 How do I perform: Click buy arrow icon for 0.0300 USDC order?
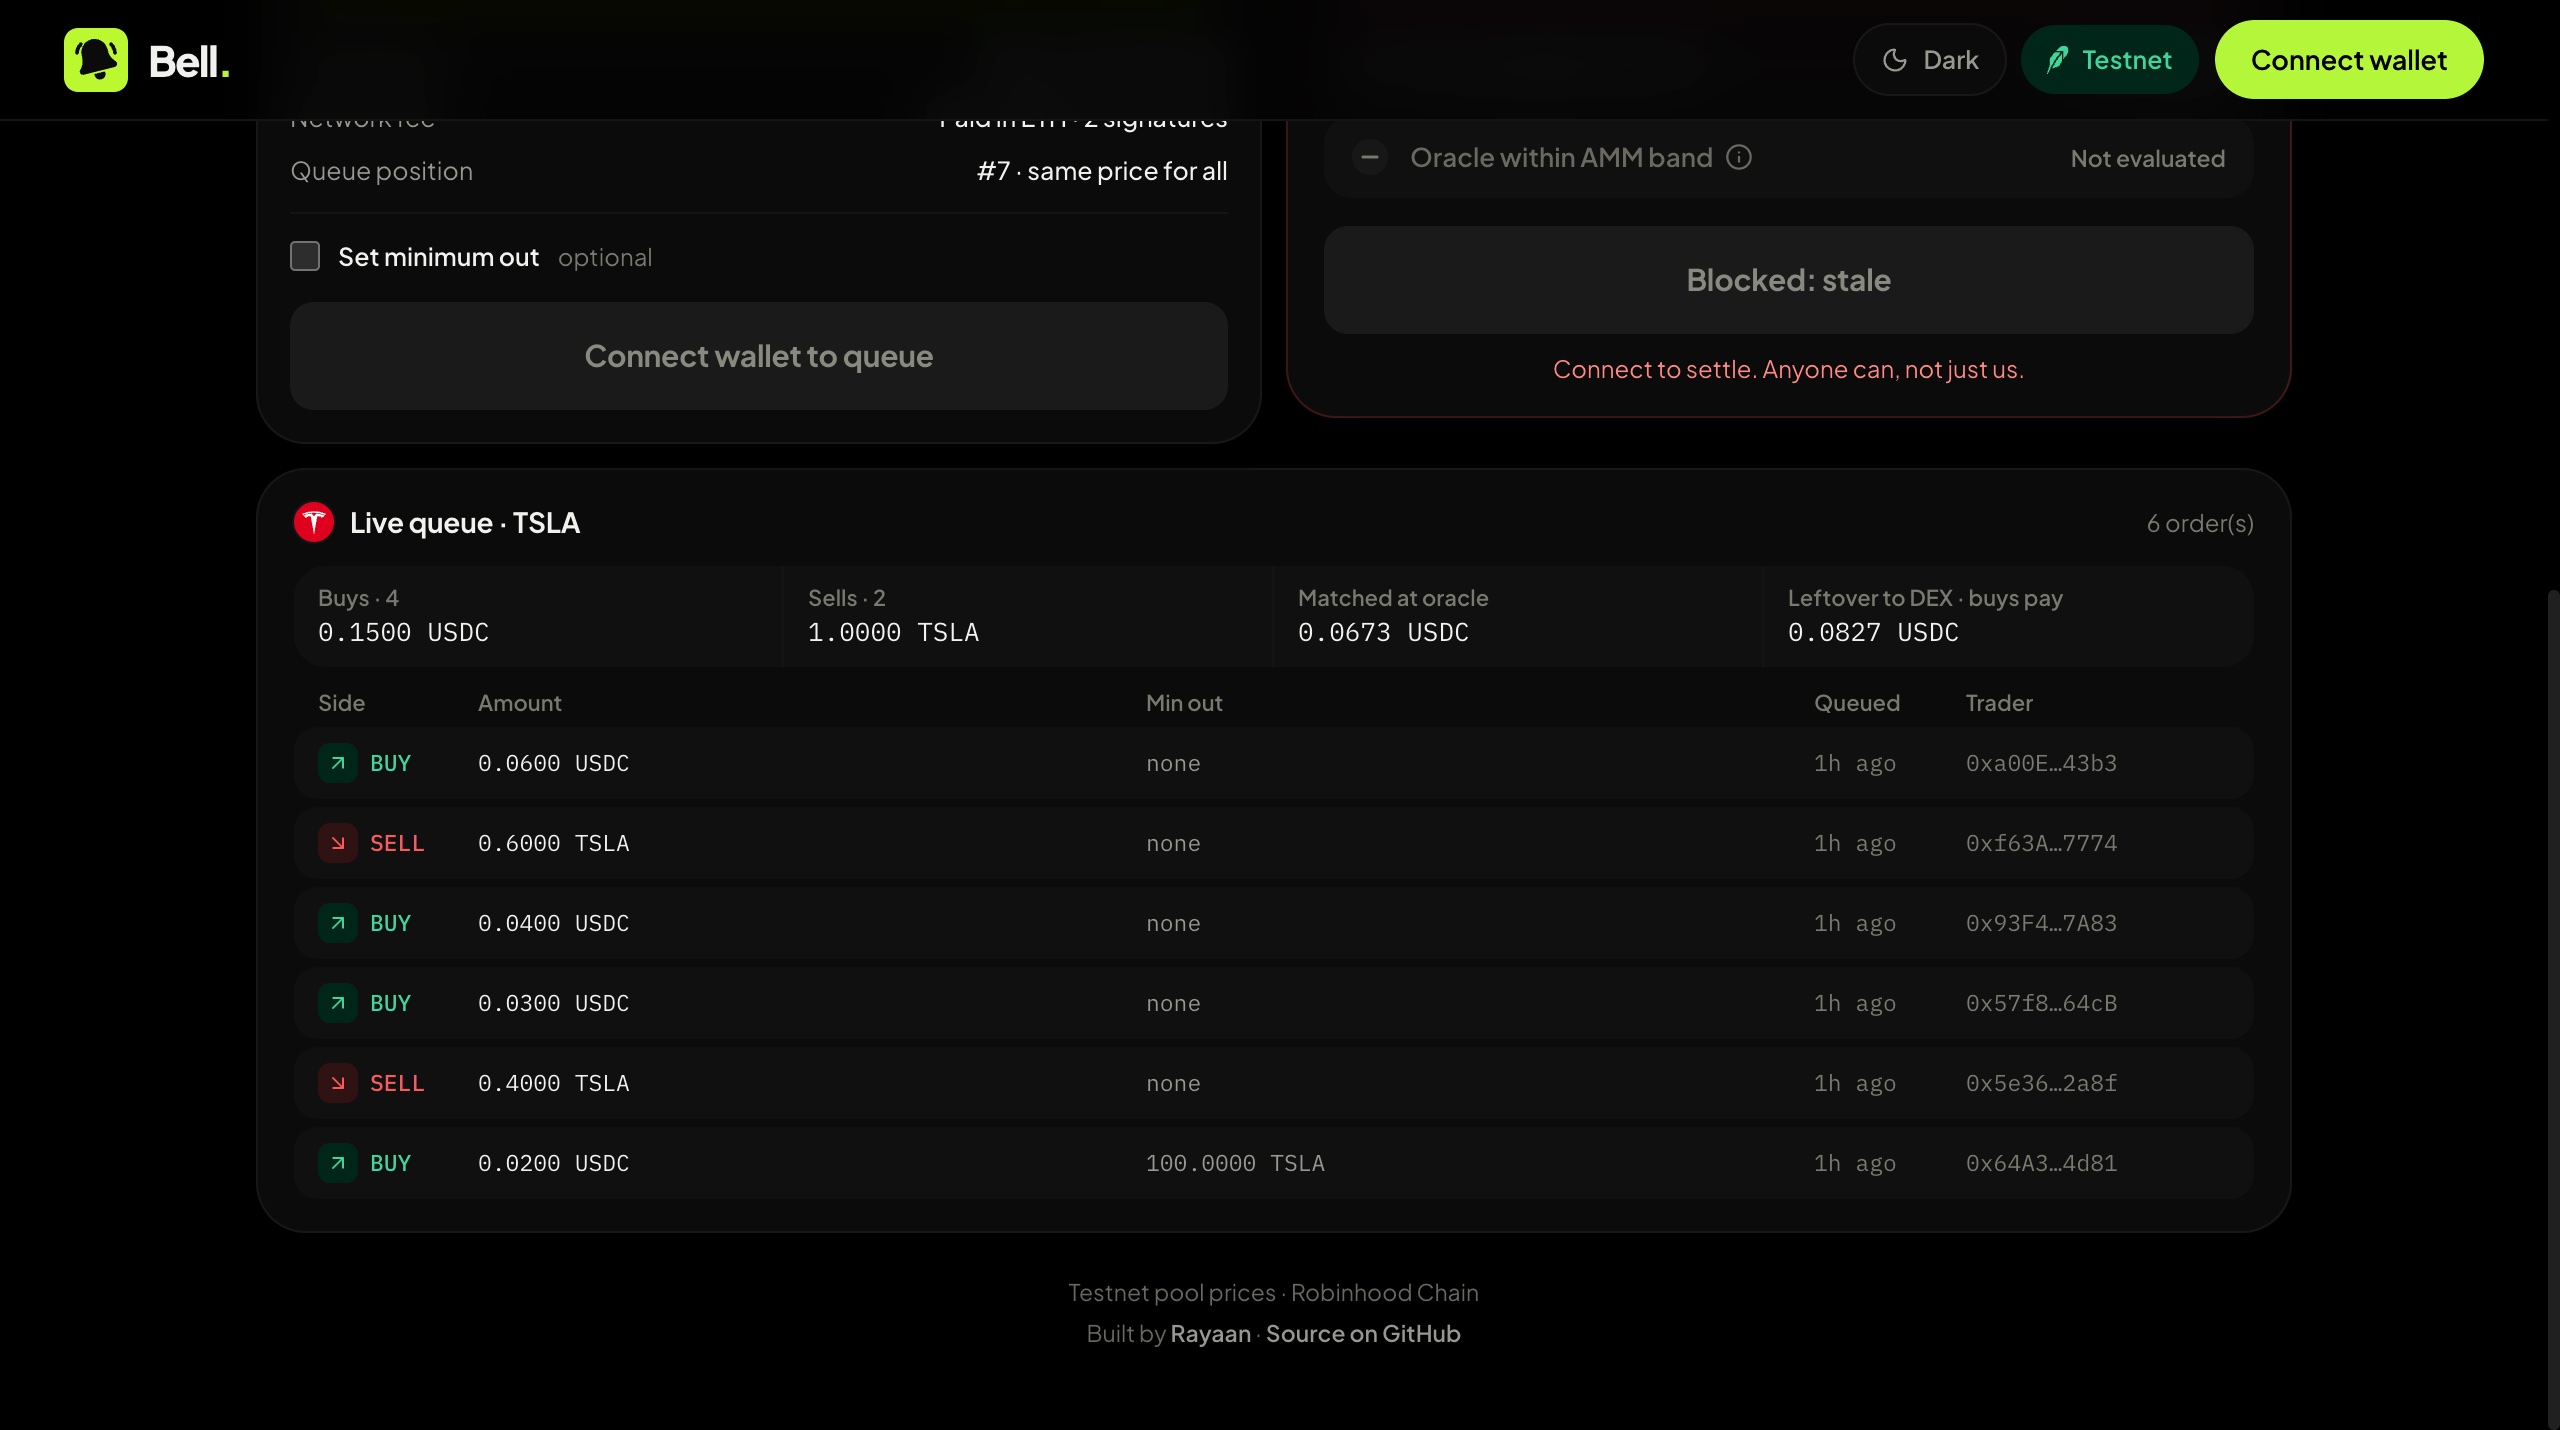[338, 1003]
